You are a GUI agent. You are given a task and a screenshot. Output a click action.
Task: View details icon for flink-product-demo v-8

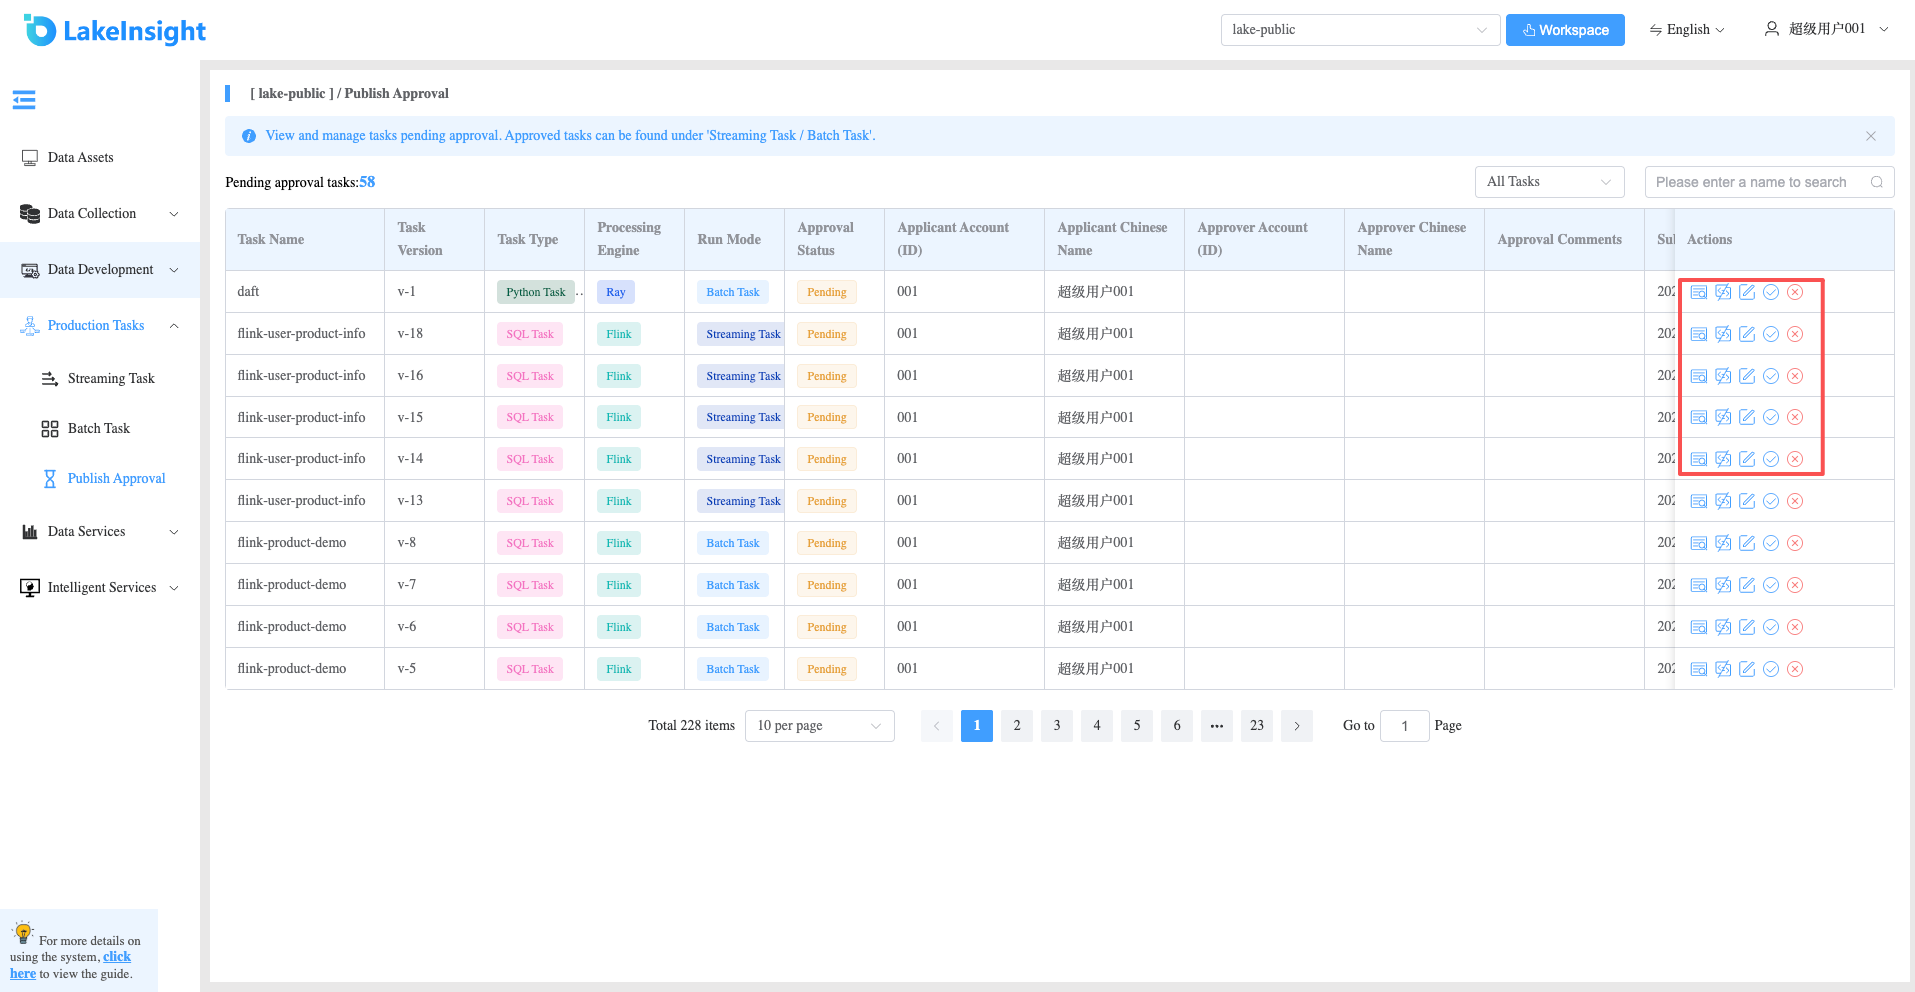tap(1699, 543)
